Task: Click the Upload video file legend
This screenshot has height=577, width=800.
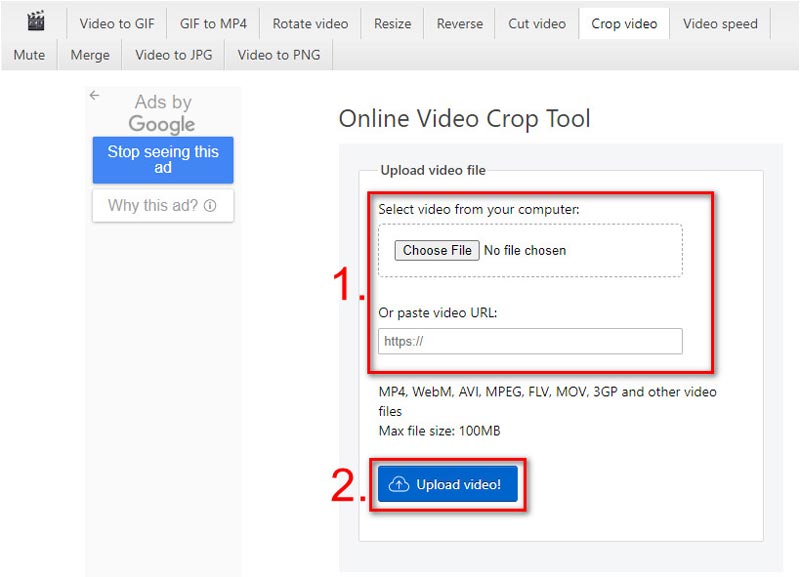Action: pos(433,170)
